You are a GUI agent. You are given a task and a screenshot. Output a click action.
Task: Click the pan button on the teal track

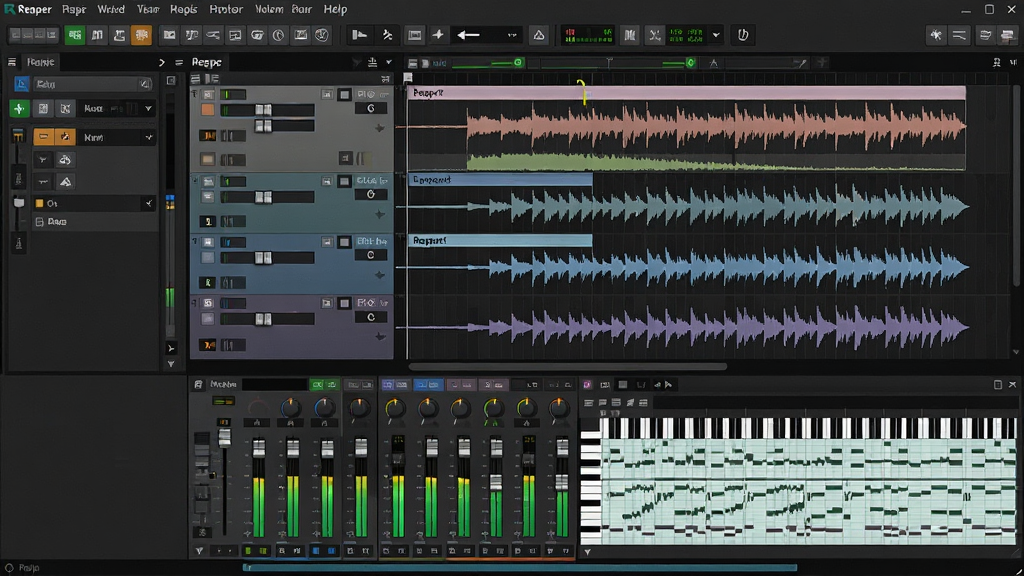[x=370, y=195]
